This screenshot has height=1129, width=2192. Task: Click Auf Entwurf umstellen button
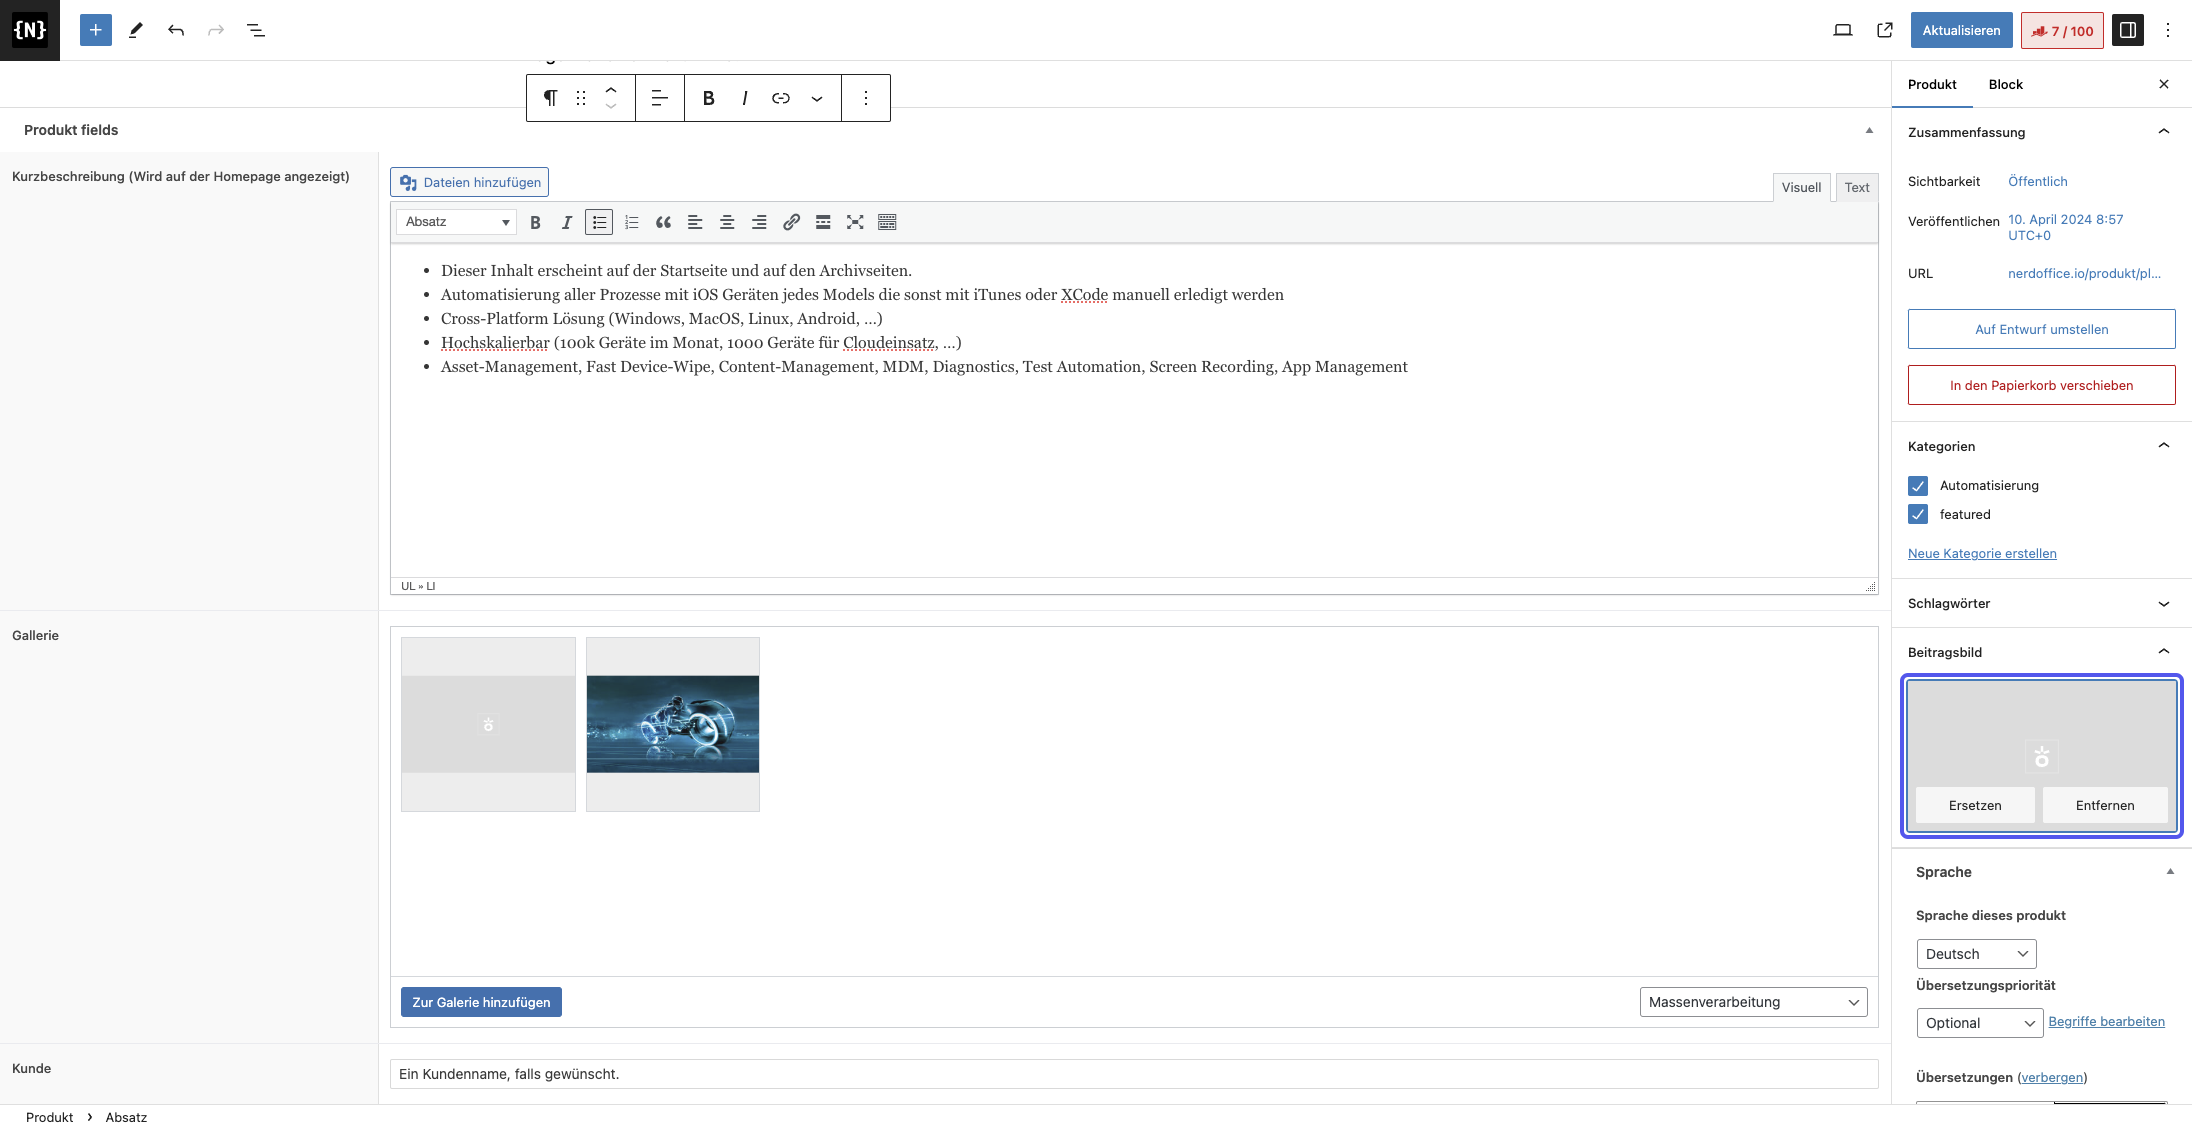coord(2041,329)
